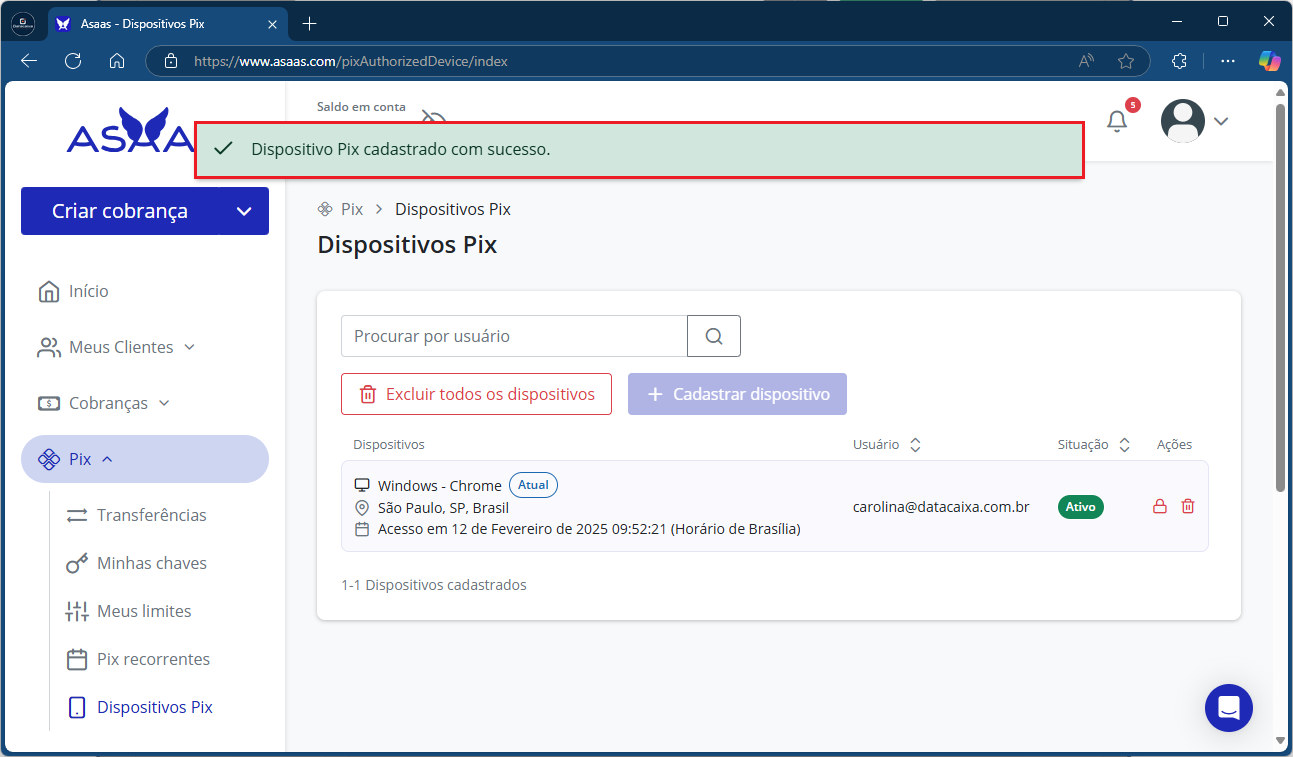The height and width of the screenshot is (757, 1293).
Task: Go to Início in the sidebar
Action: click(x=90, y=291)
